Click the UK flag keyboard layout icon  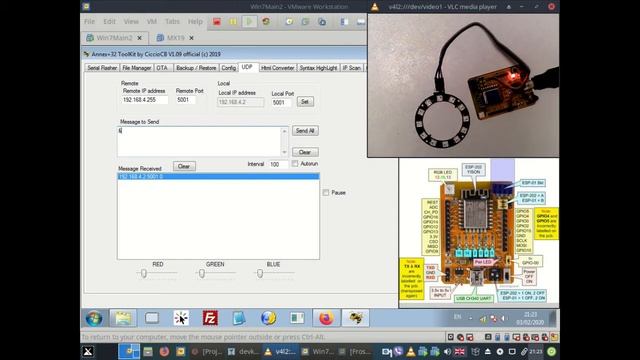[x=460, y=351]
